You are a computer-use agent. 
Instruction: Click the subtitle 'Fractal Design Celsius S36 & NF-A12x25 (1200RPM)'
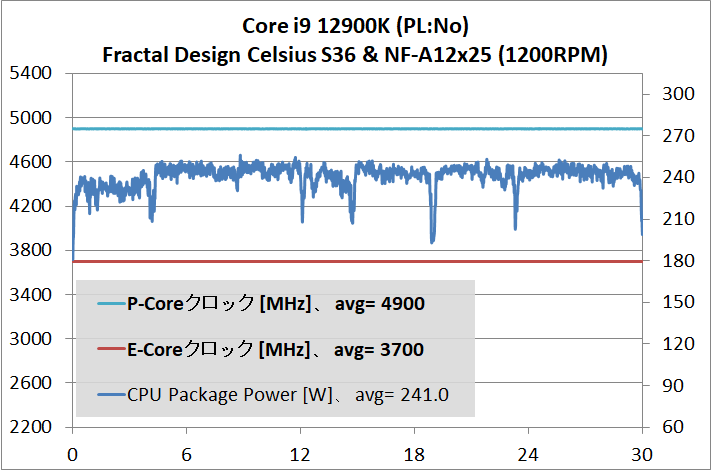coord(355,55)
